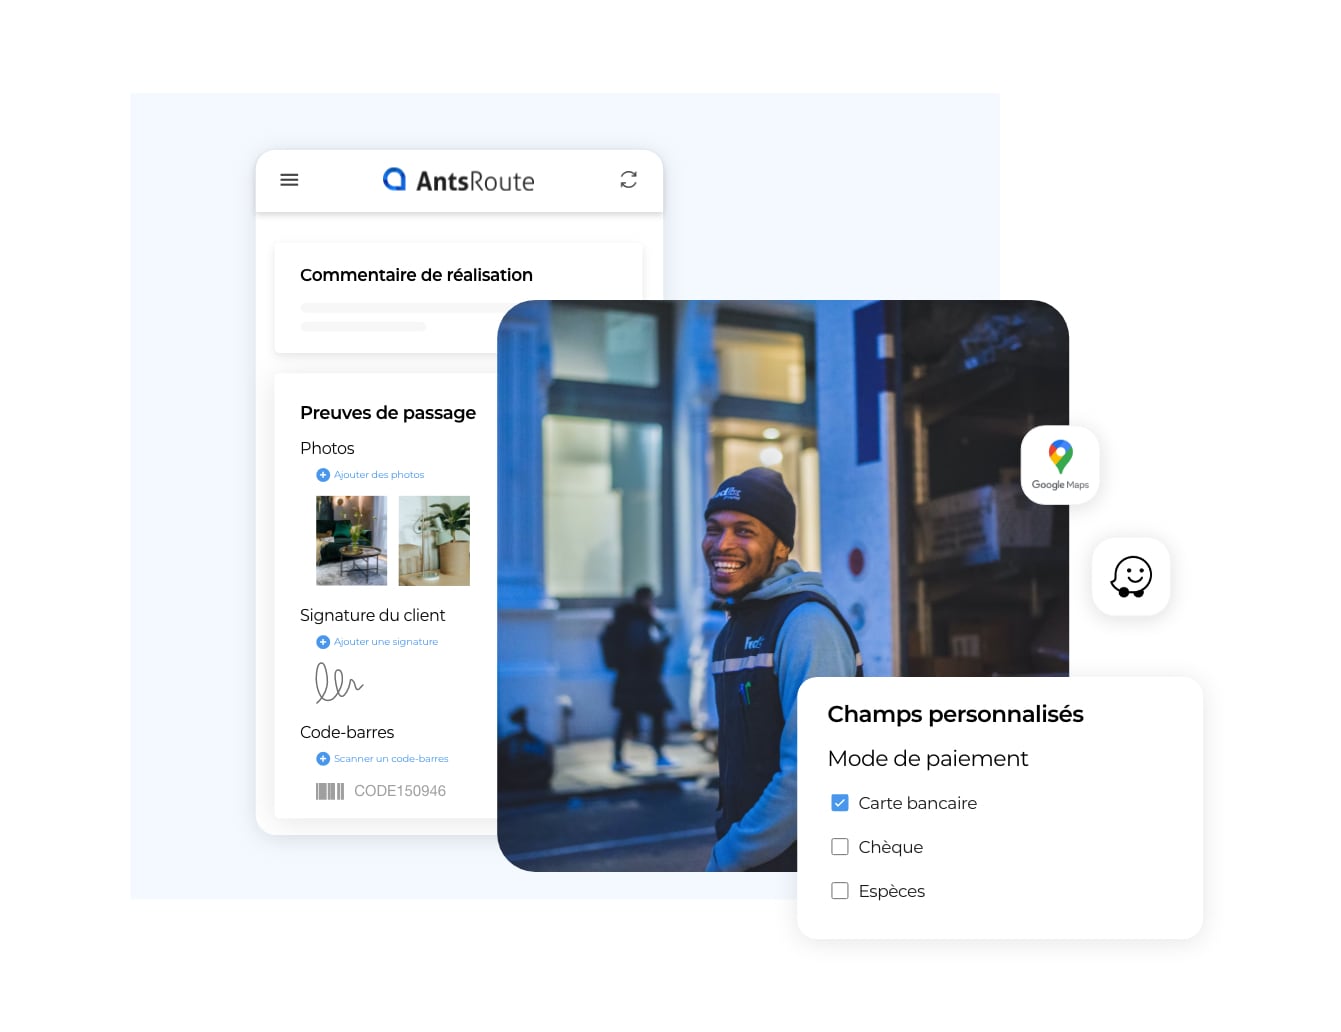Open the green sofa photo thumbnail
Viewport: 1341px width, 1032px height.
[x=351, y=541]
